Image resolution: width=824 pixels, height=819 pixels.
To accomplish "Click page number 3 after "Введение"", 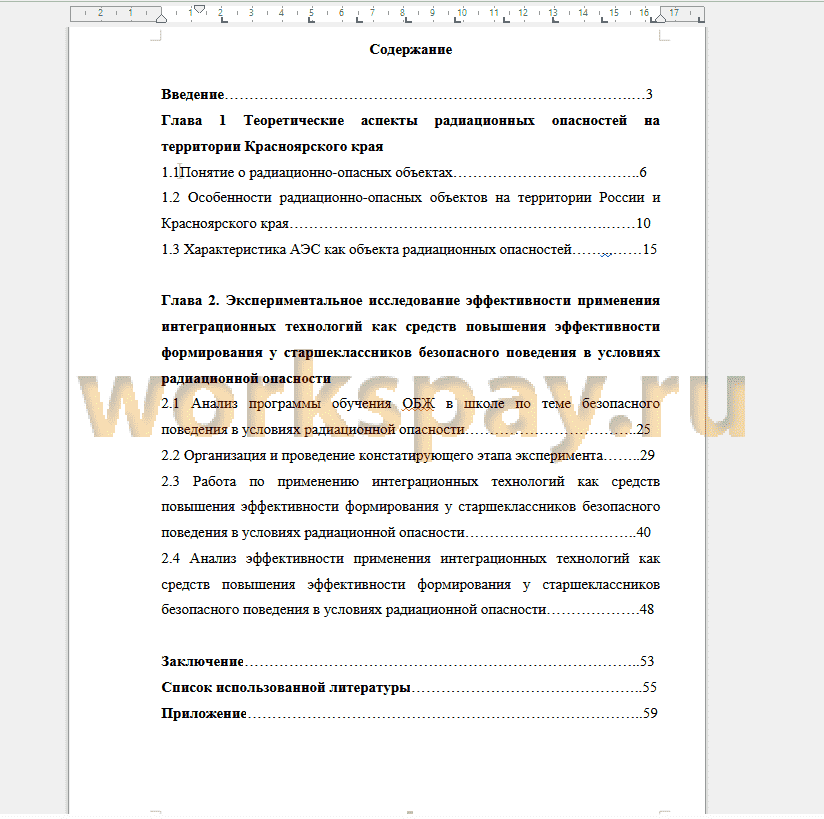I will 649,94.
